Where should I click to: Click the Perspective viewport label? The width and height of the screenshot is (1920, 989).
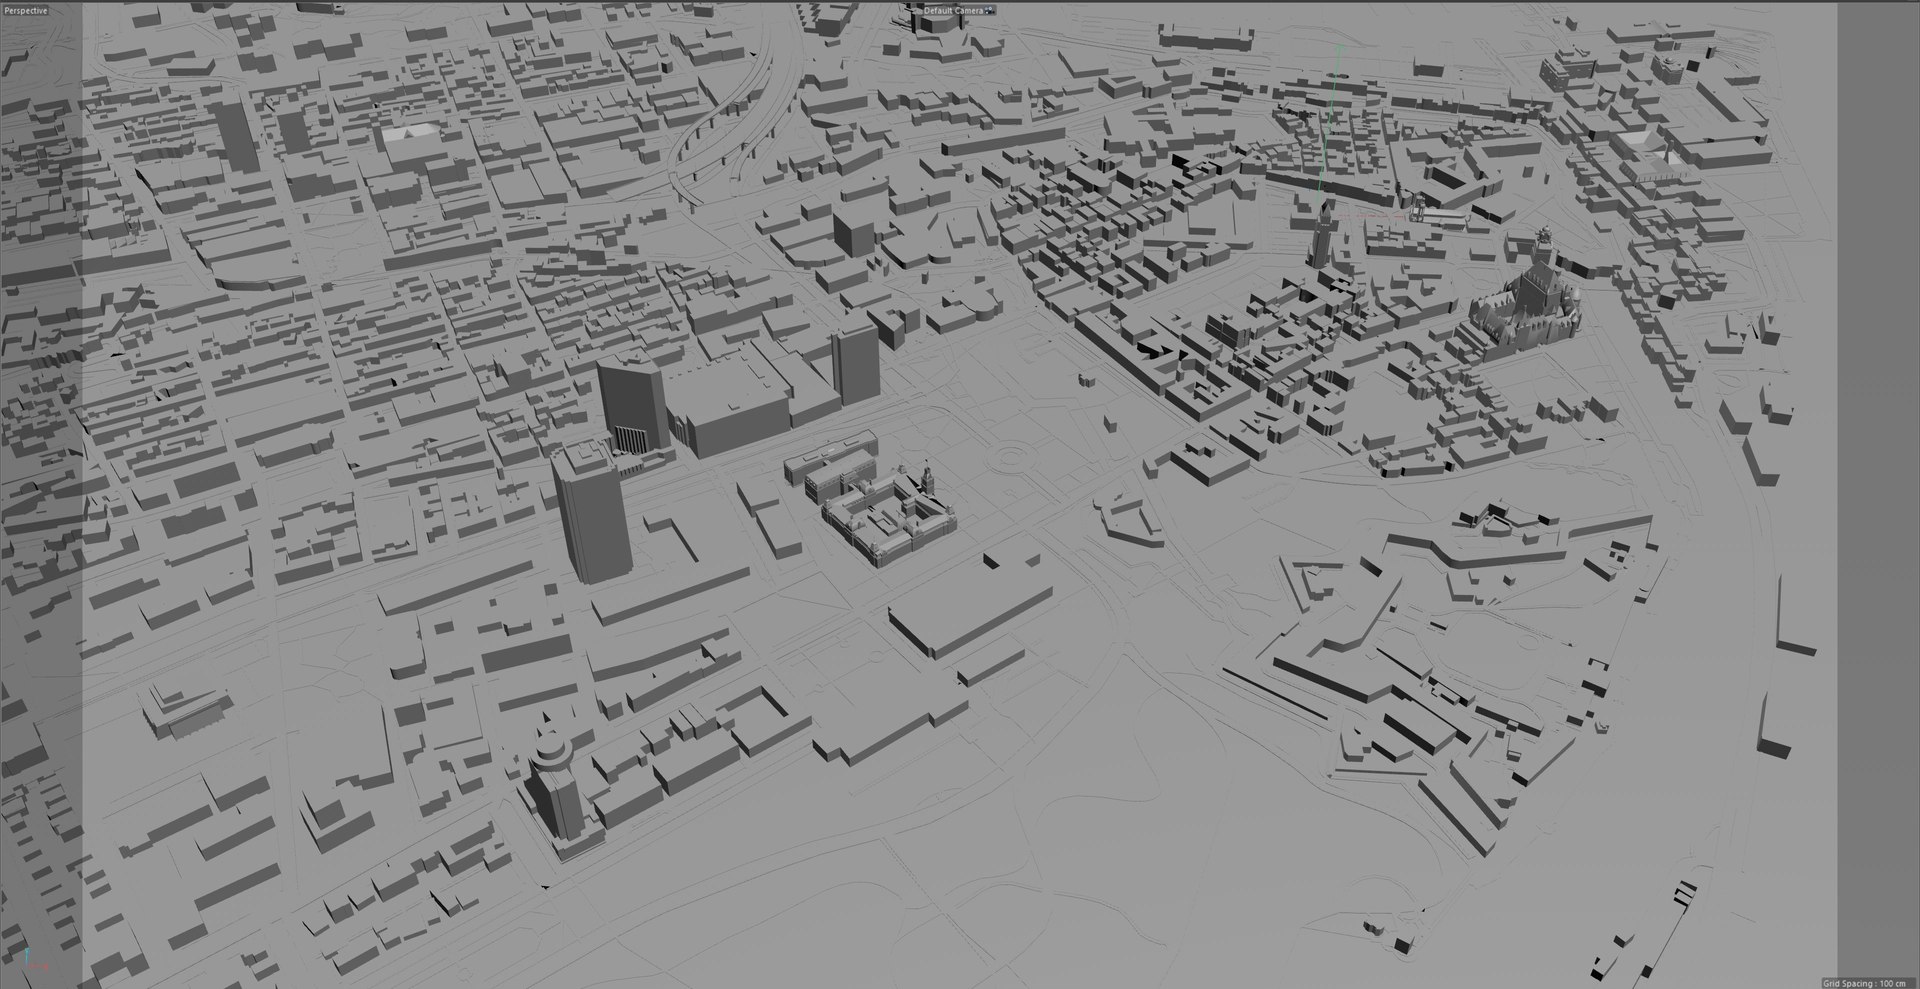point(25,10)
